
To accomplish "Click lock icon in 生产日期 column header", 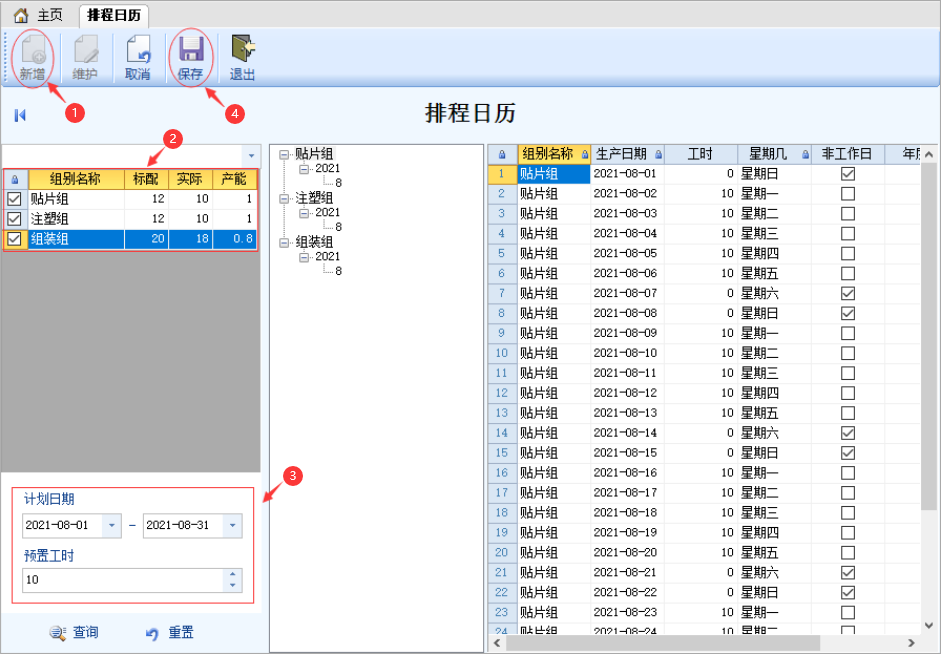I will [658, 155].
